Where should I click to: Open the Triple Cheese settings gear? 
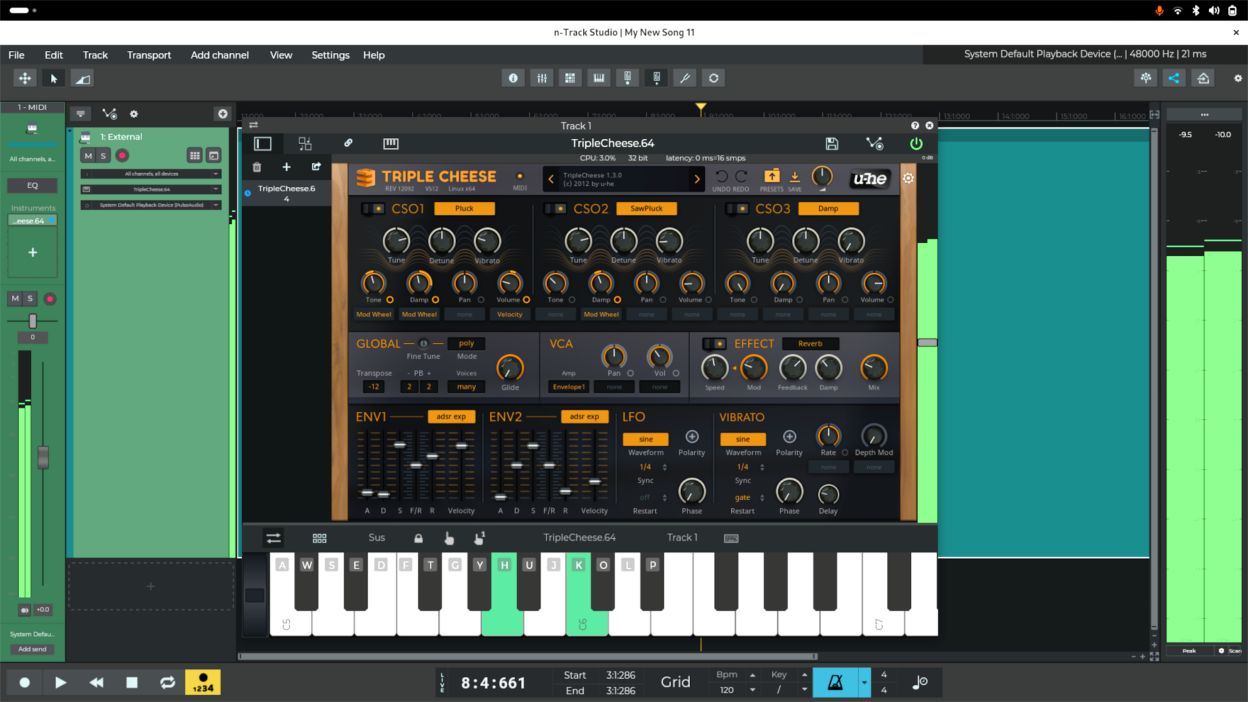(908, 178)
